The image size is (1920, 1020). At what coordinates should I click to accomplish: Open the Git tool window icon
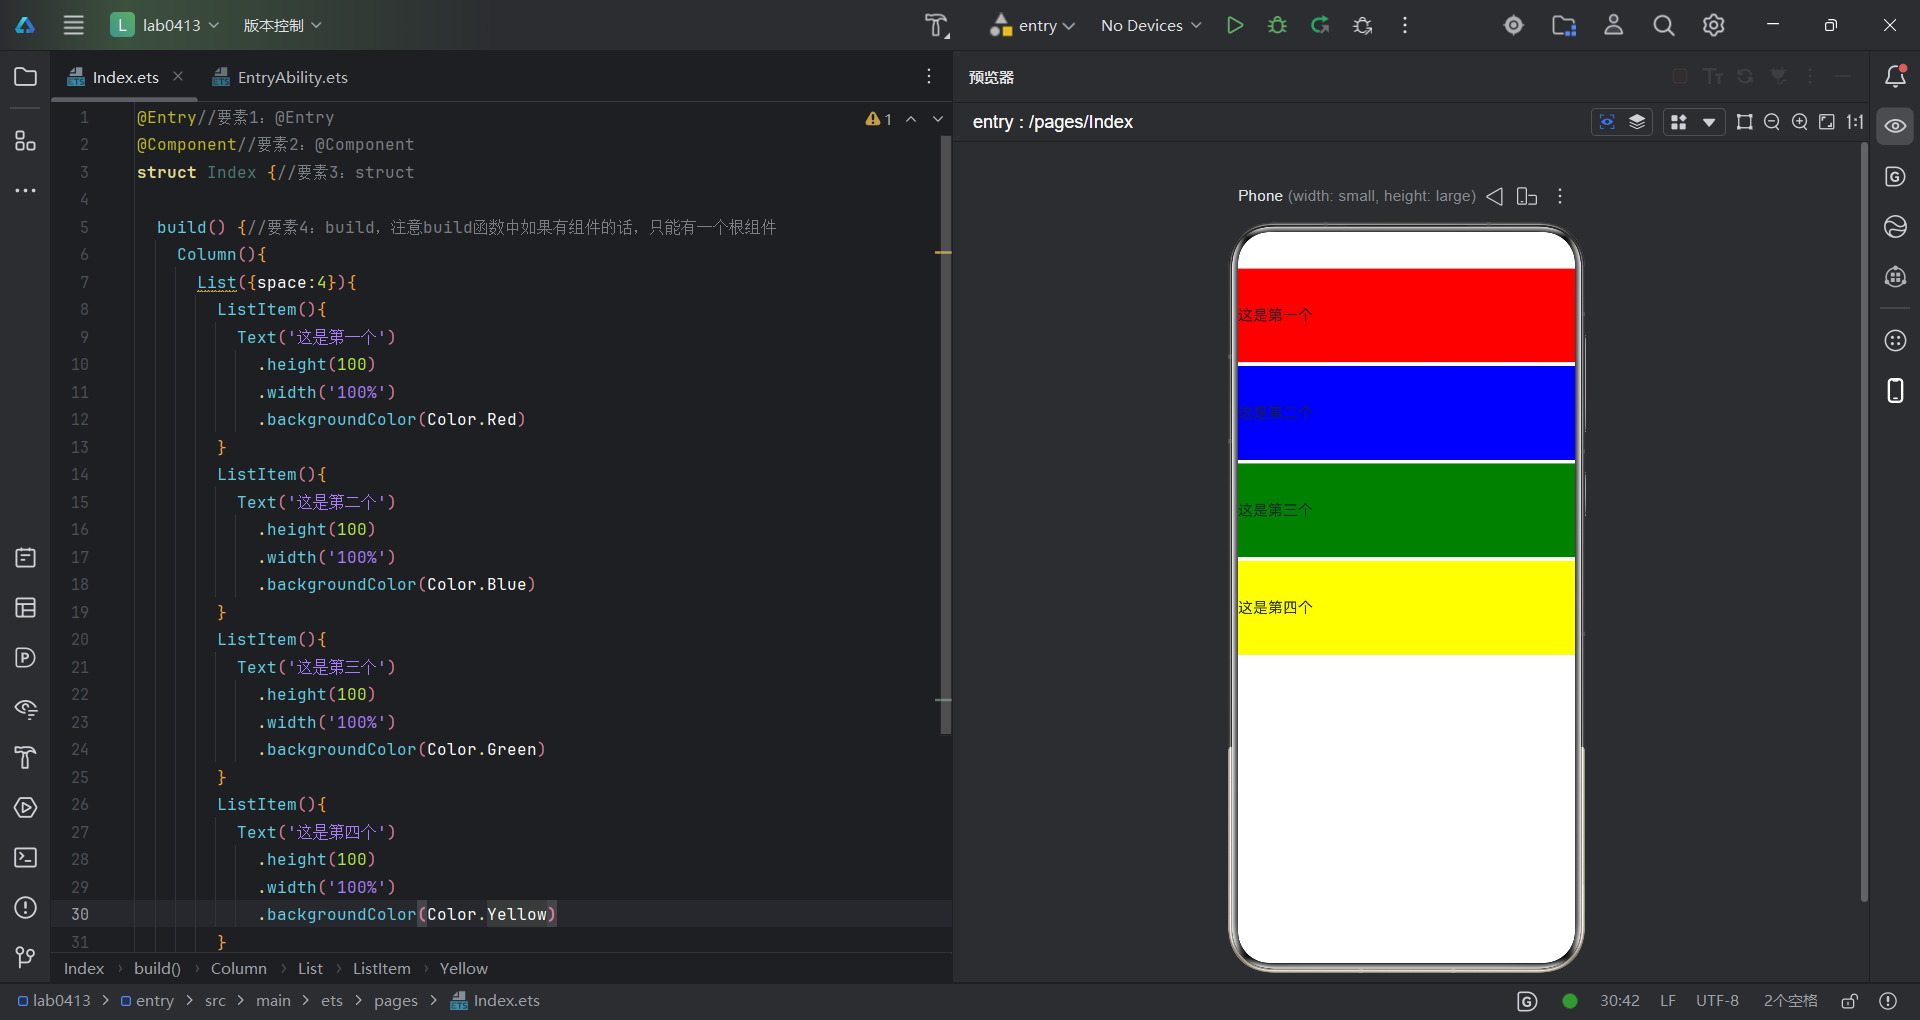(x=26, y=957)
